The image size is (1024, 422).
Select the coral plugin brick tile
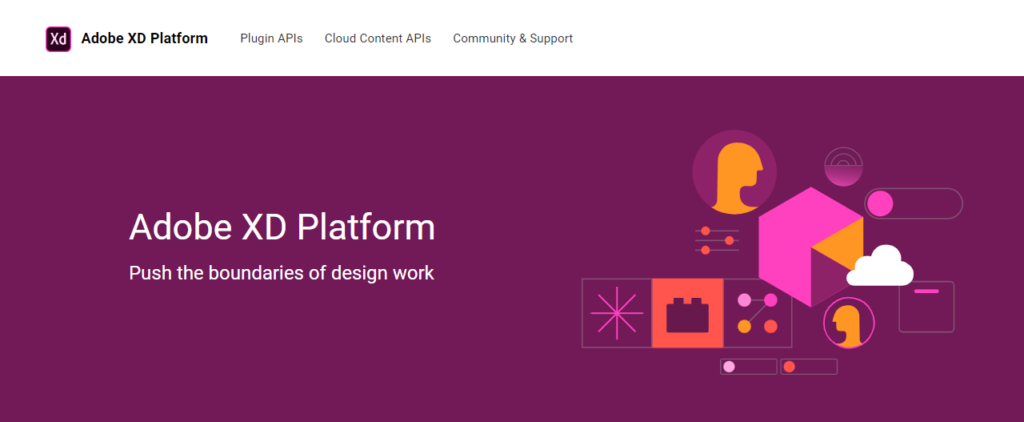click(687, 313)
